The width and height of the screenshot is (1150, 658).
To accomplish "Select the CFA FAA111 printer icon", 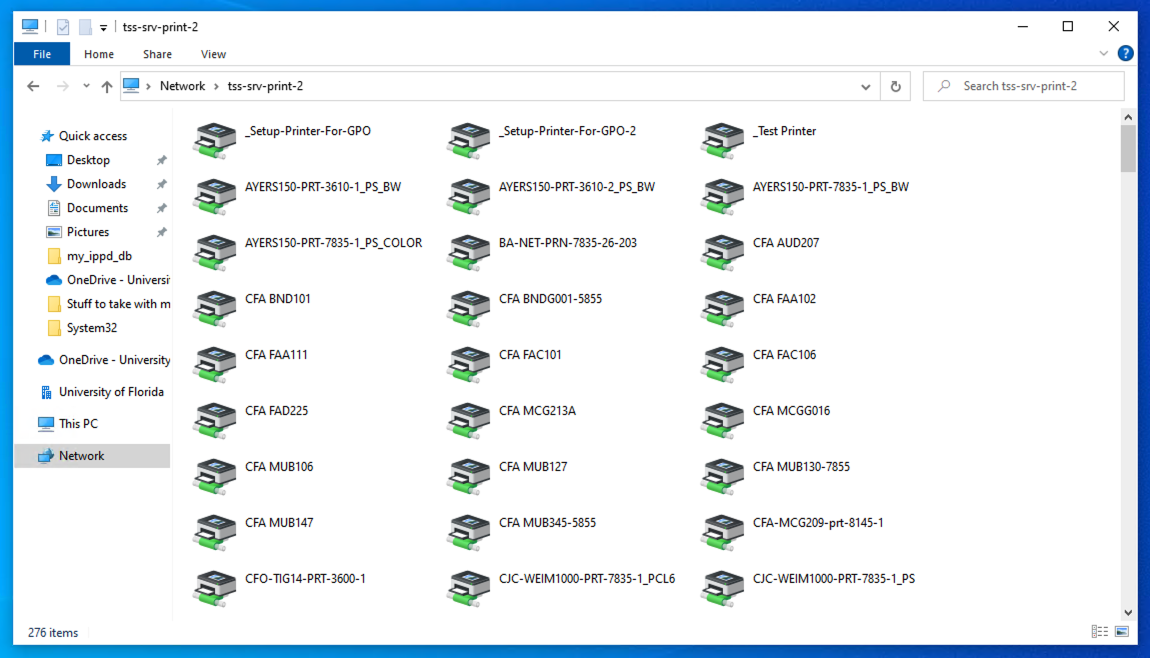I will [x=214, y=364].
